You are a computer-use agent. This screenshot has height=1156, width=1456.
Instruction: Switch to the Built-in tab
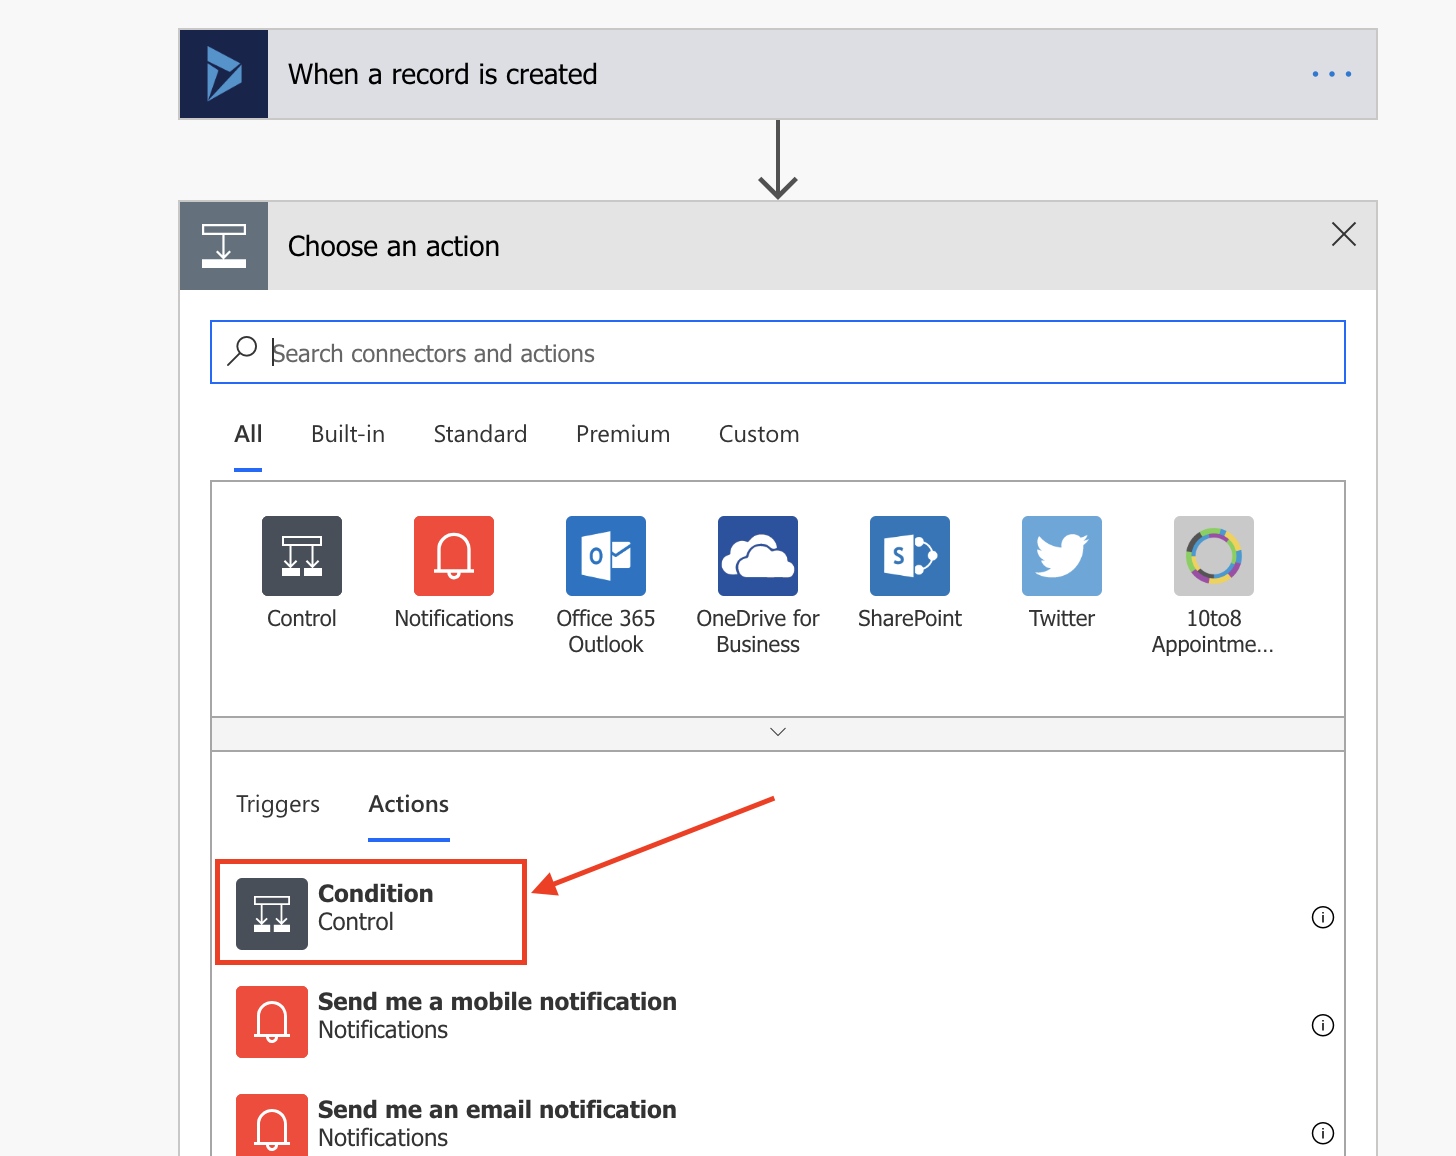[x=348, y=434]
